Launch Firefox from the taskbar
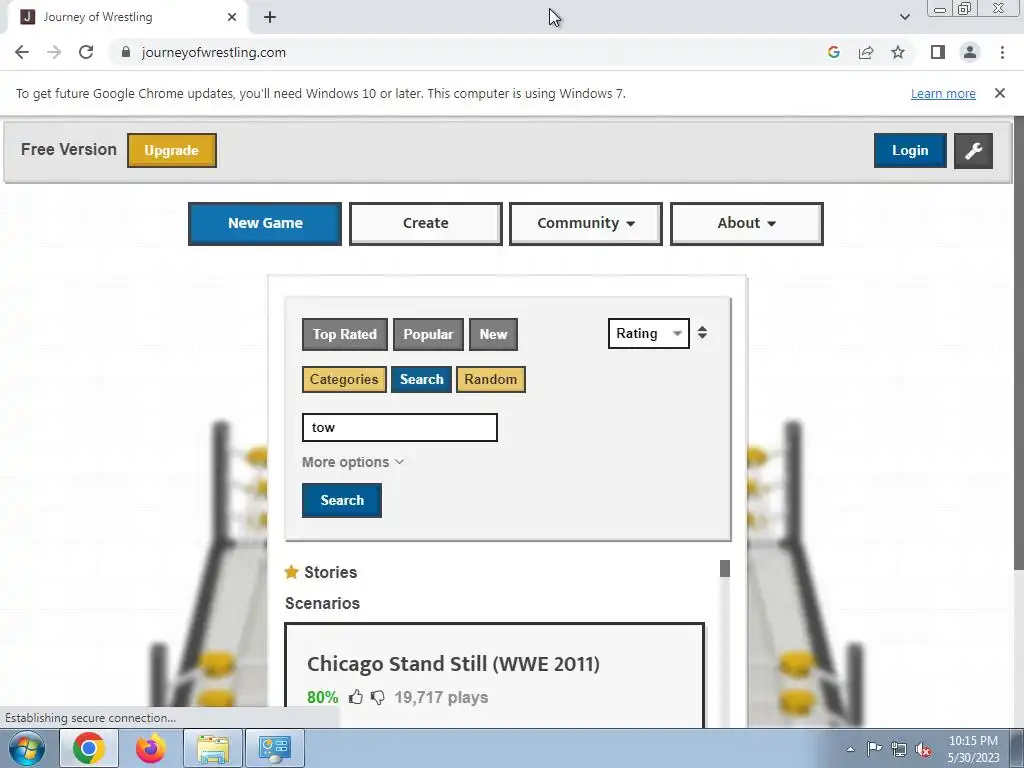1024x768 pixels. (150, 748)
